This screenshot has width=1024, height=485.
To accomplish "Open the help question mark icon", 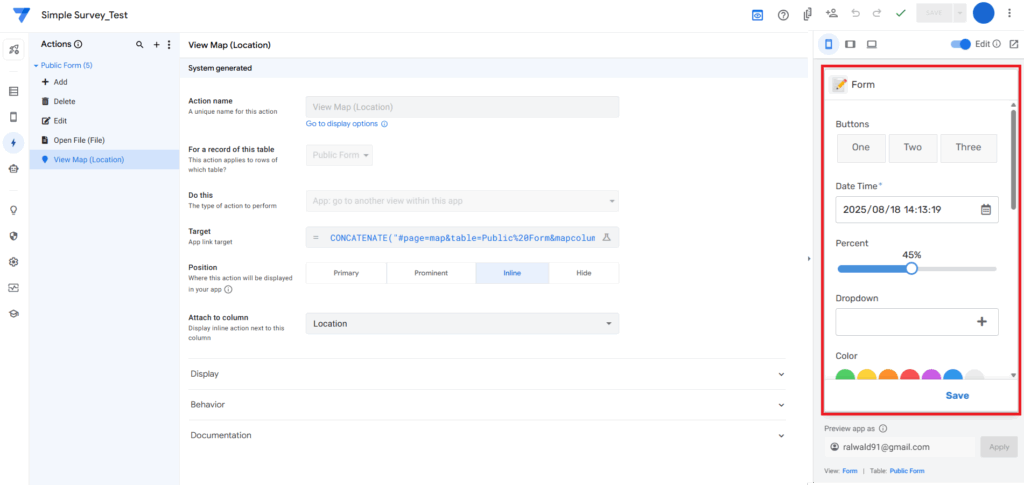I will tap(783, 15).
